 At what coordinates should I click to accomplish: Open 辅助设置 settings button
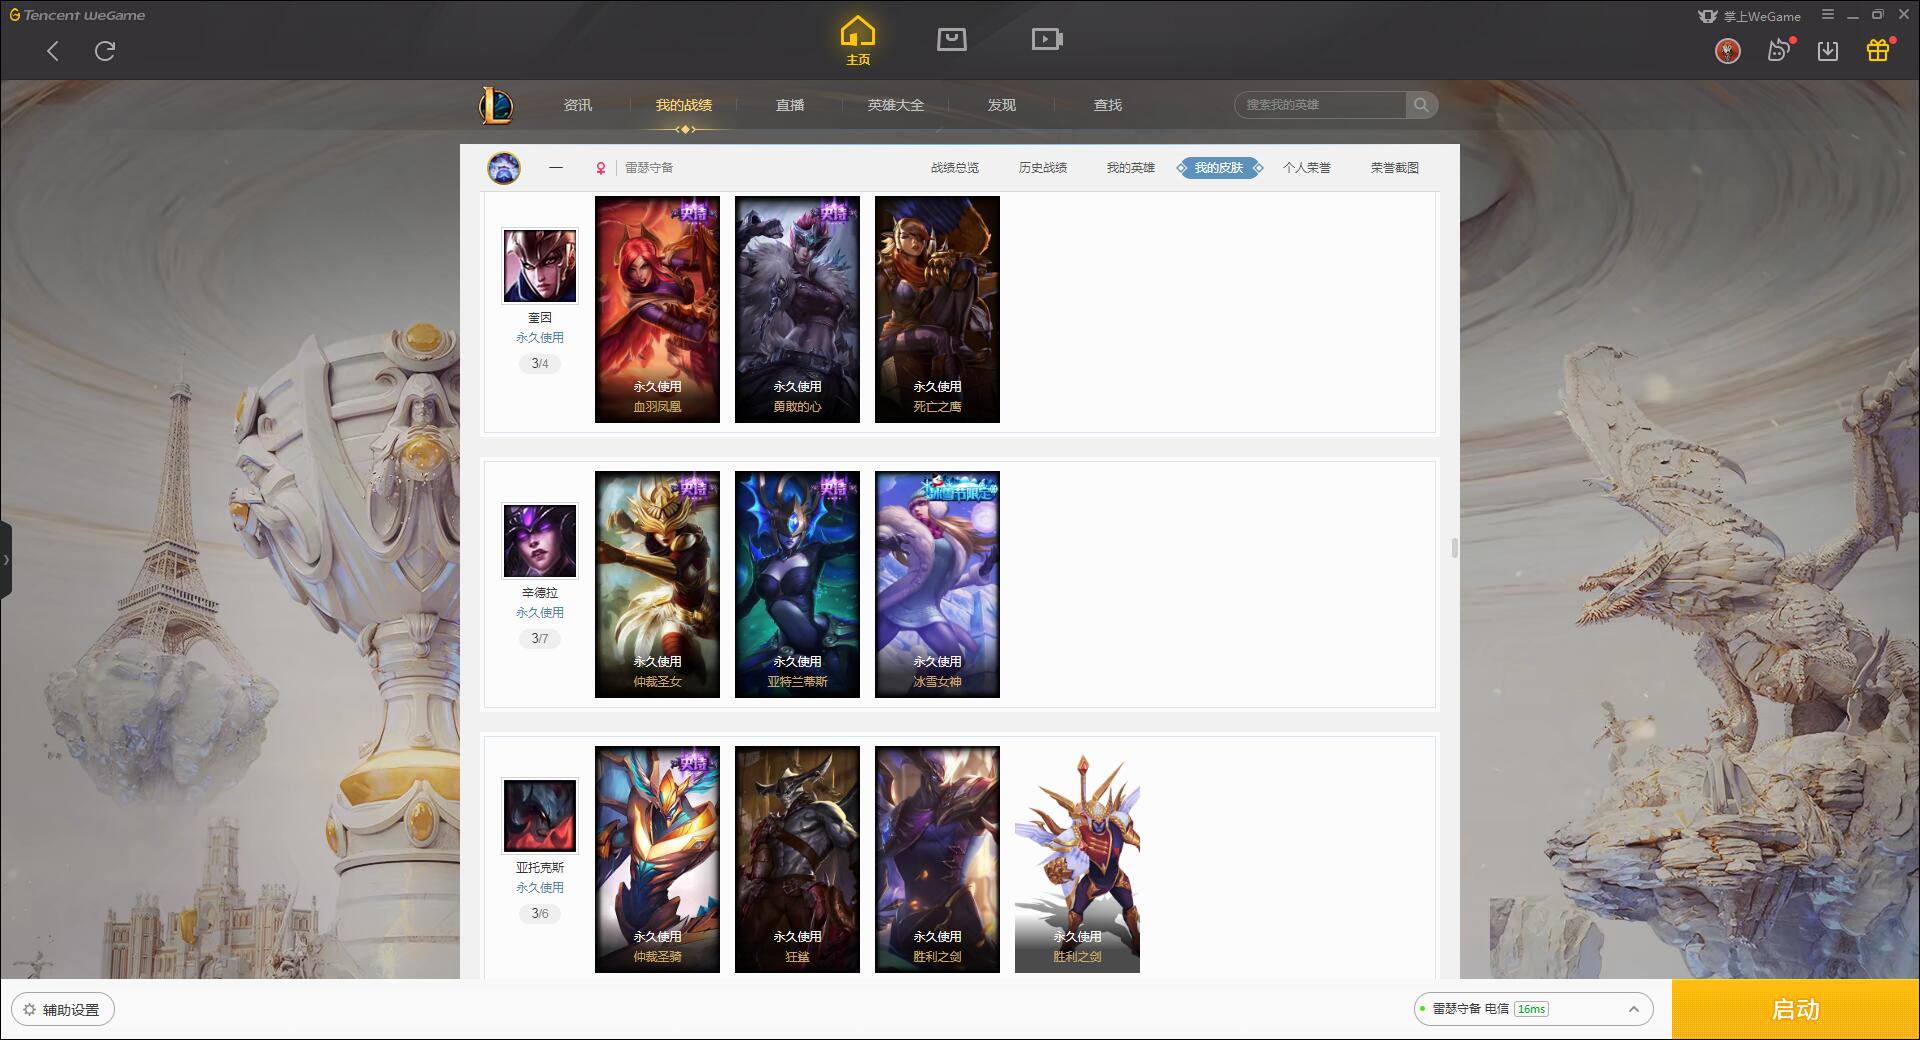pyautogui.click(x=63, y=1009)
